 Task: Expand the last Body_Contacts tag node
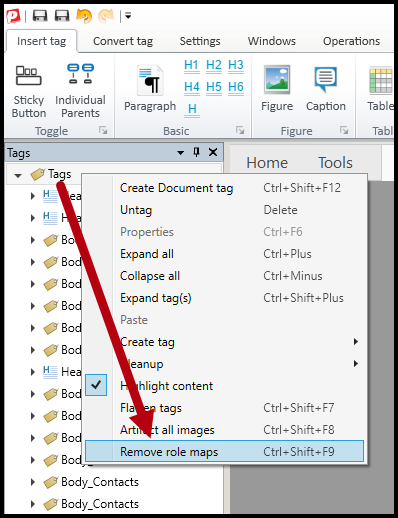(x=33, y=504)
